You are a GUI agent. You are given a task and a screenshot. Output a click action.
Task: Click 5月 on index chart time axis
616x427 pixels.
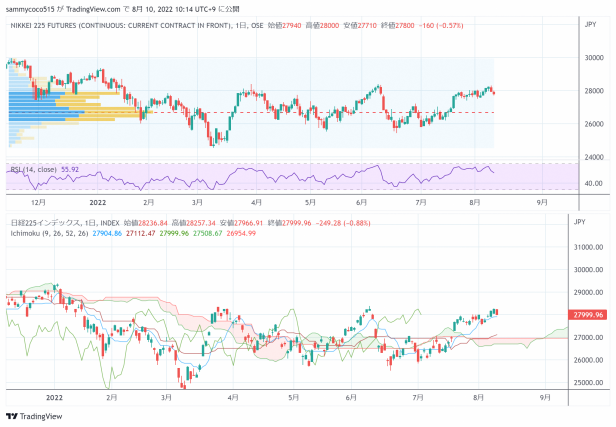click(x=293, y=398)
